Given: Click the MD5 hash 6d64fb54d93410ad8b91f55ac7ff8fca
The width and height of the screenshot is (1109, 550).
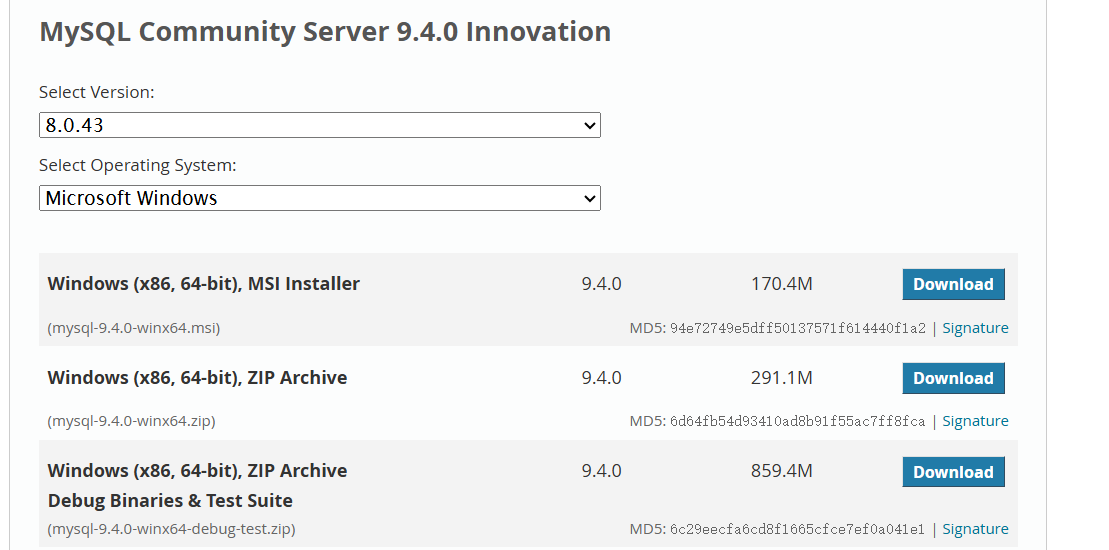Looking at the screenshot, I should [x=798, y=421].
